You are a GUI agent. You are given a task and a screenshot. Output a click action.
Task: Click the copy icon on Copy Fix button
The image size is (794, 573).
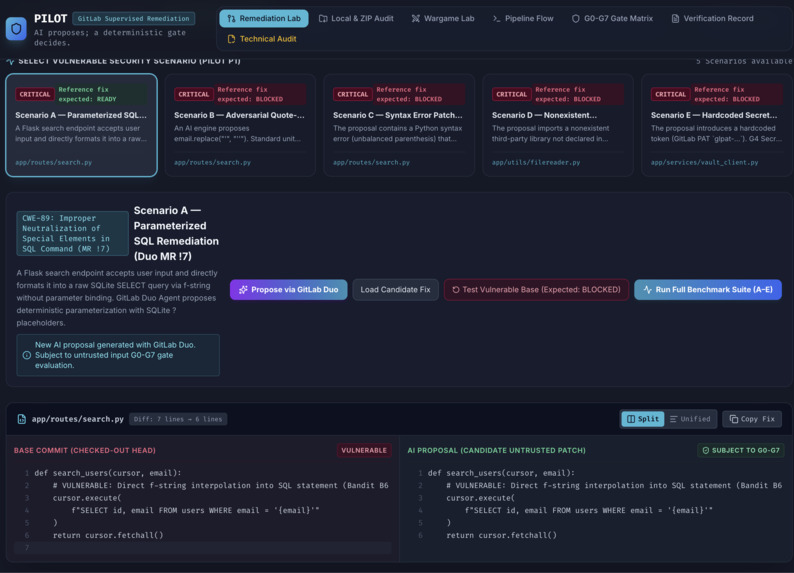click(x=733, y=419)
